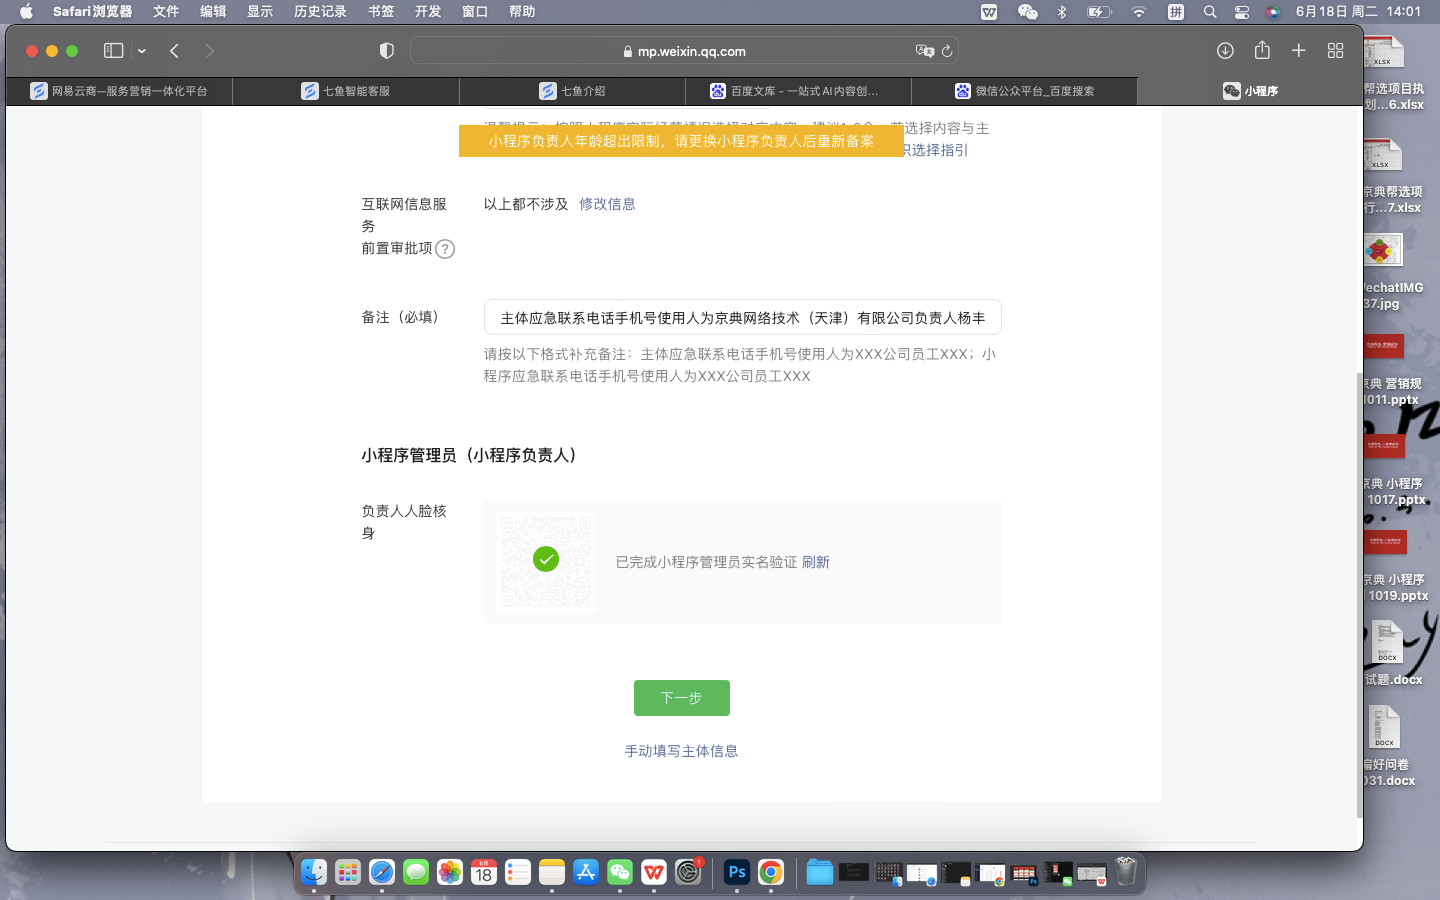Open the 帮助 menu

522,12
